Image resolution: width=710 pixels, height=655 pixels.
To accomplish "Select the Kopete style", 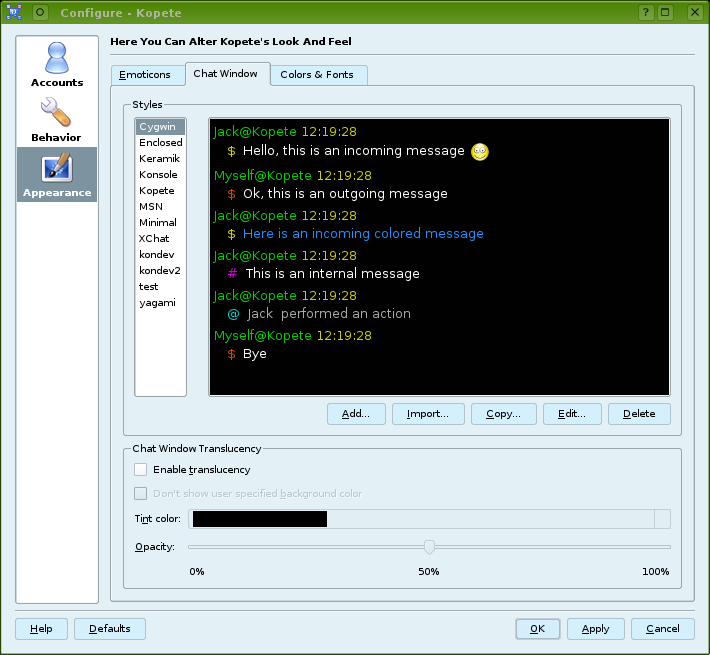I will [x=160, y=191].
